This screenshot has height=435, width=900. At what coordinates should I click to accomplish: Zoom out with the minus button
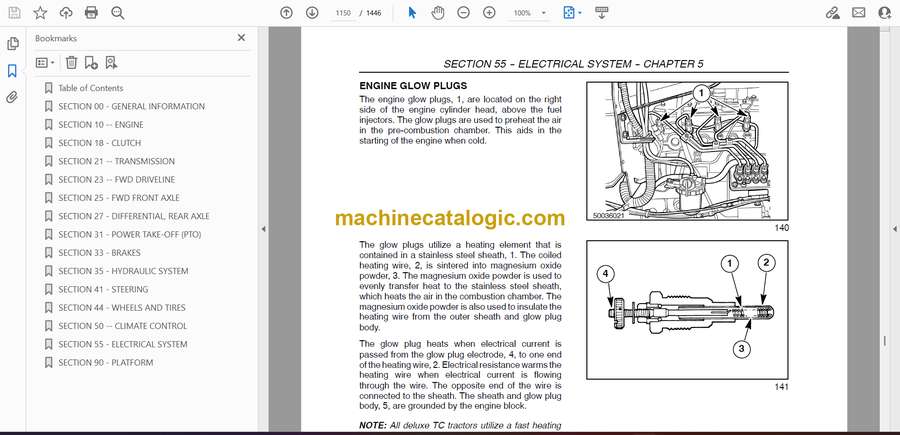[x=463, y=13]
